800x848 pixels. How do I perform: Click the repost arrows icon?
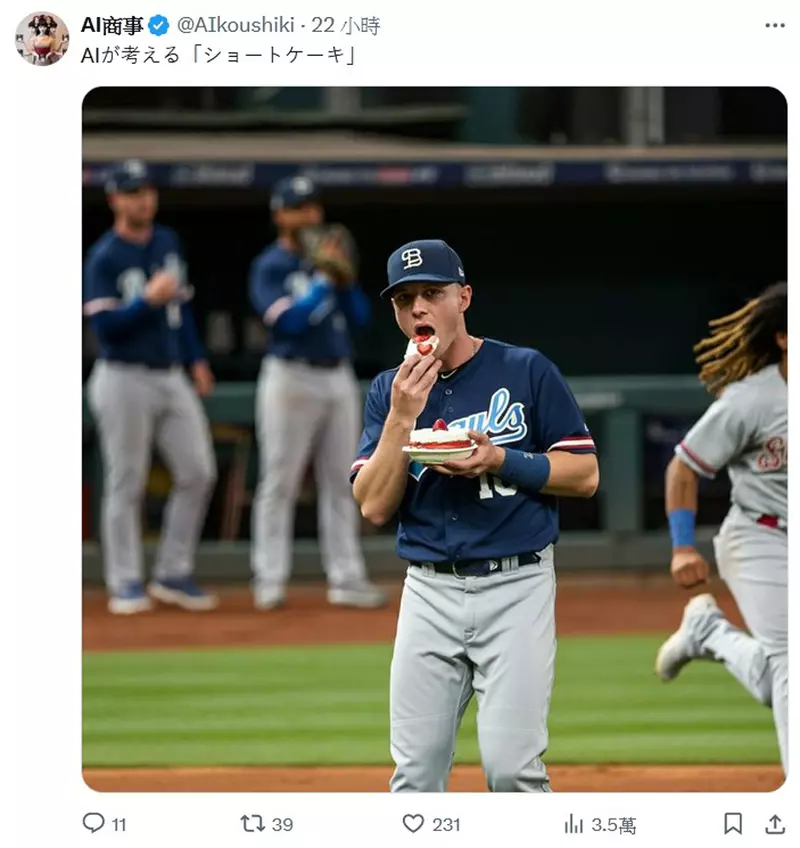point(253,823)
